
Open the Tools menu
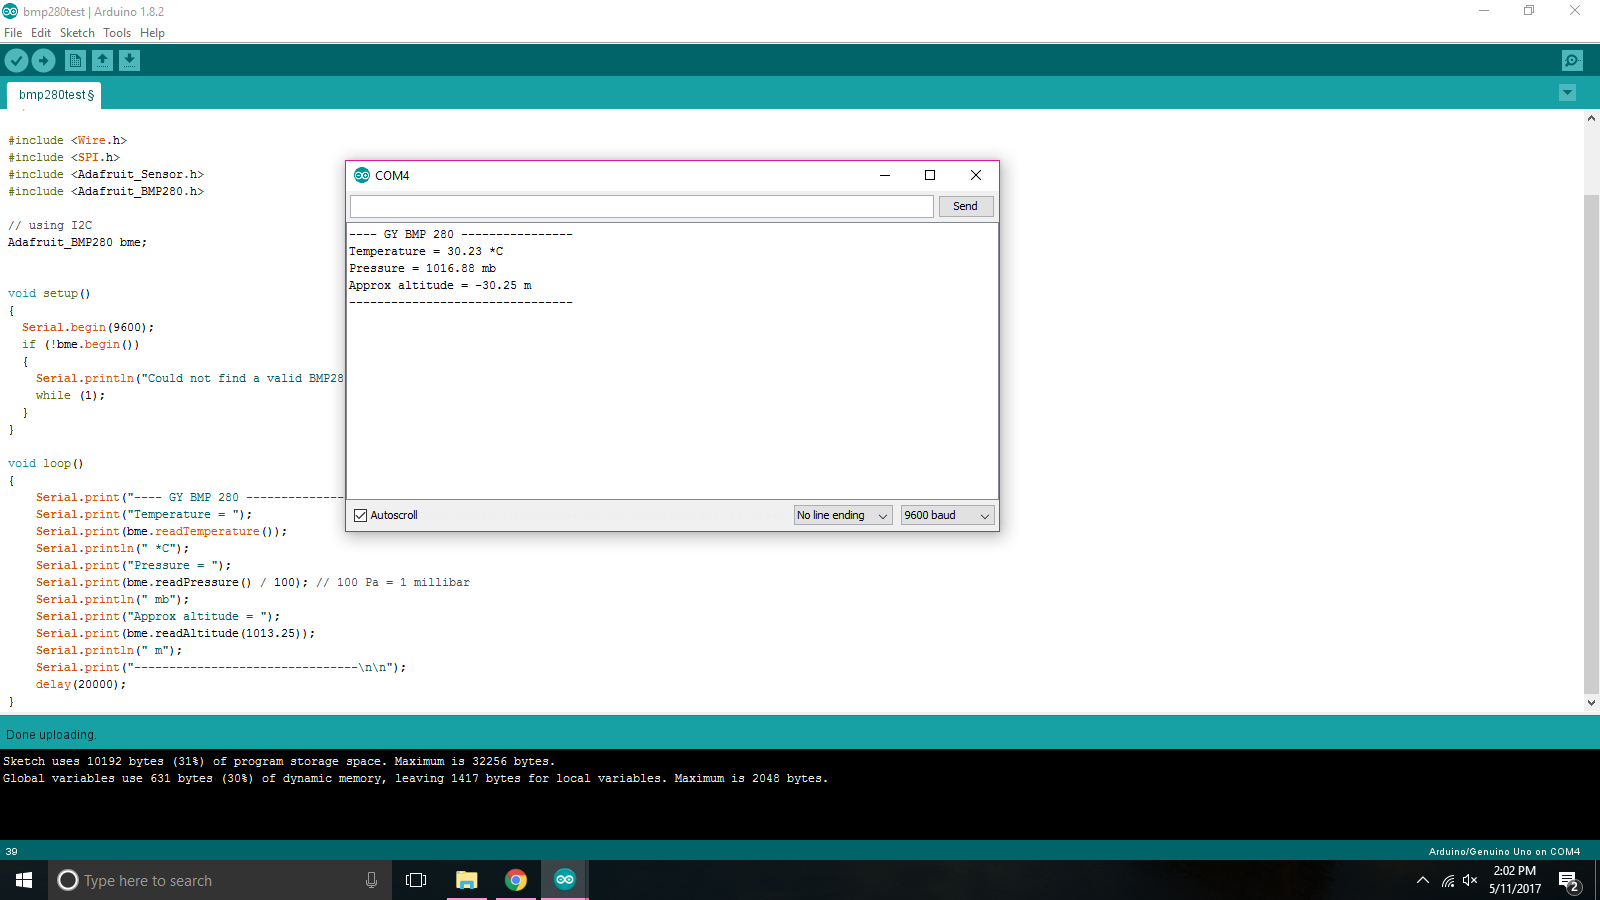117,33
